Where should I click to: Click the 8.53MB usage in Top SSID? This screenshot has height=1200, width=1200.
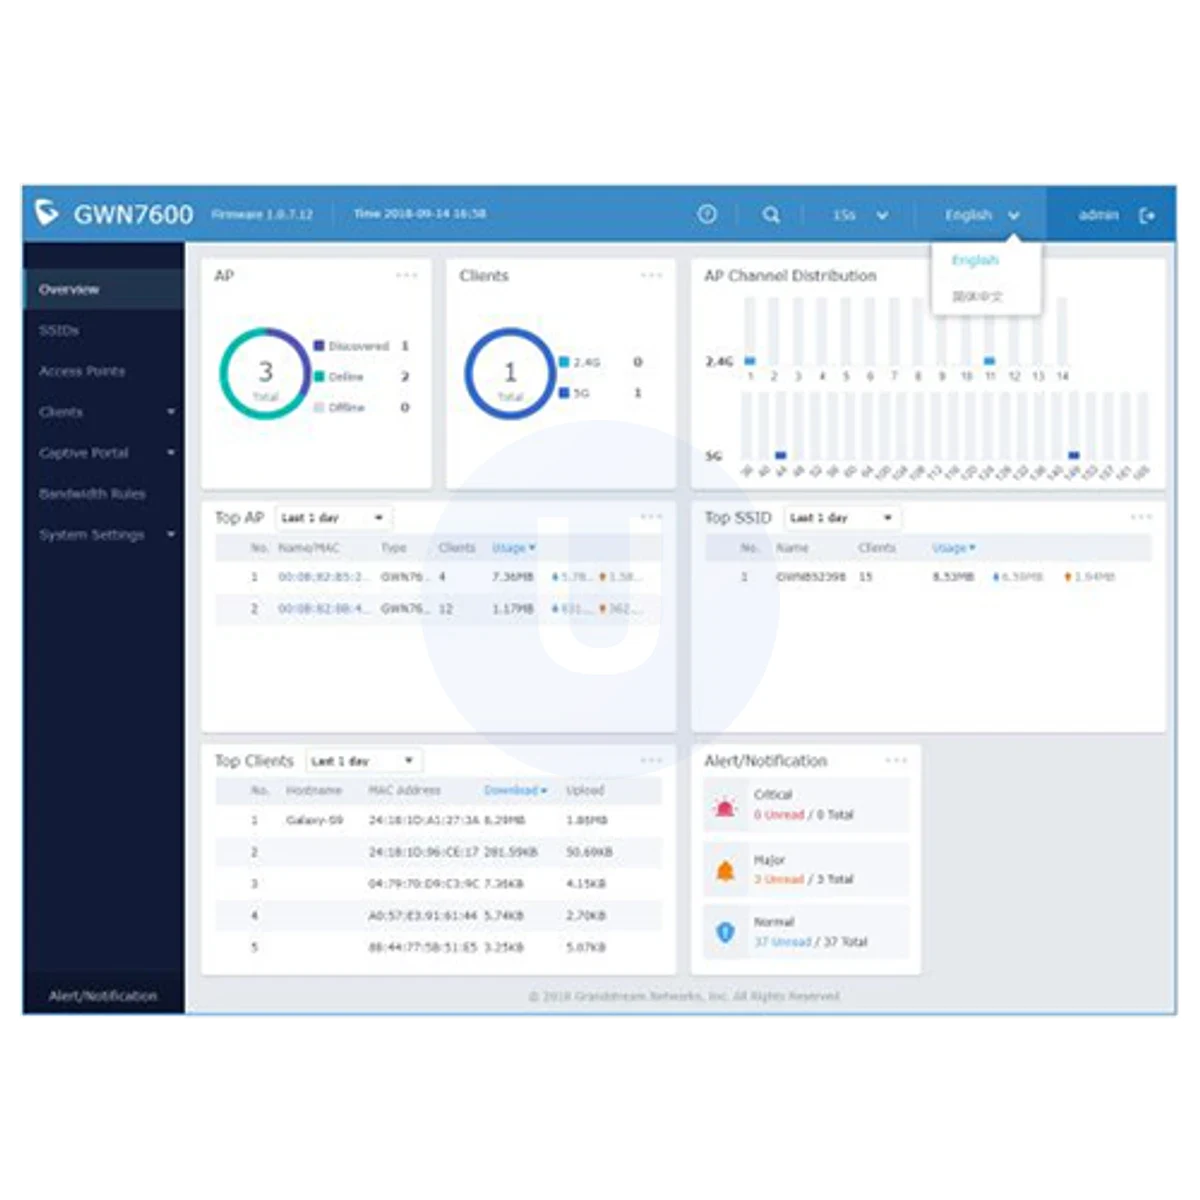952,577
